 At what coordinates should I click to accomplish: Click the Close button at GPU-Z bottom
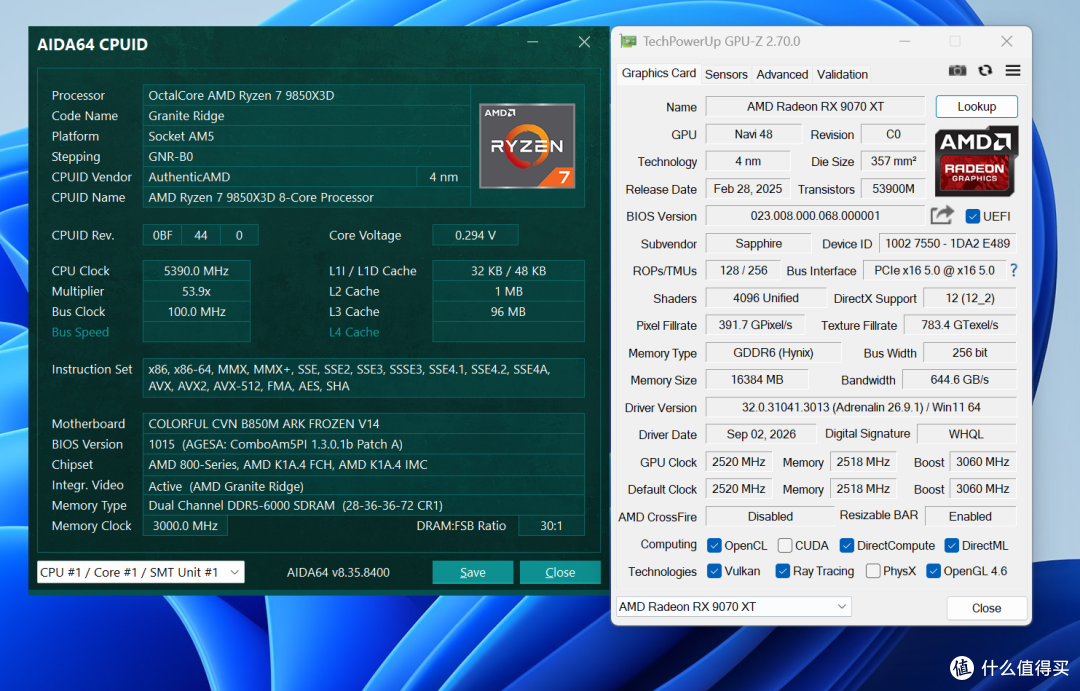tap(986, 608)
